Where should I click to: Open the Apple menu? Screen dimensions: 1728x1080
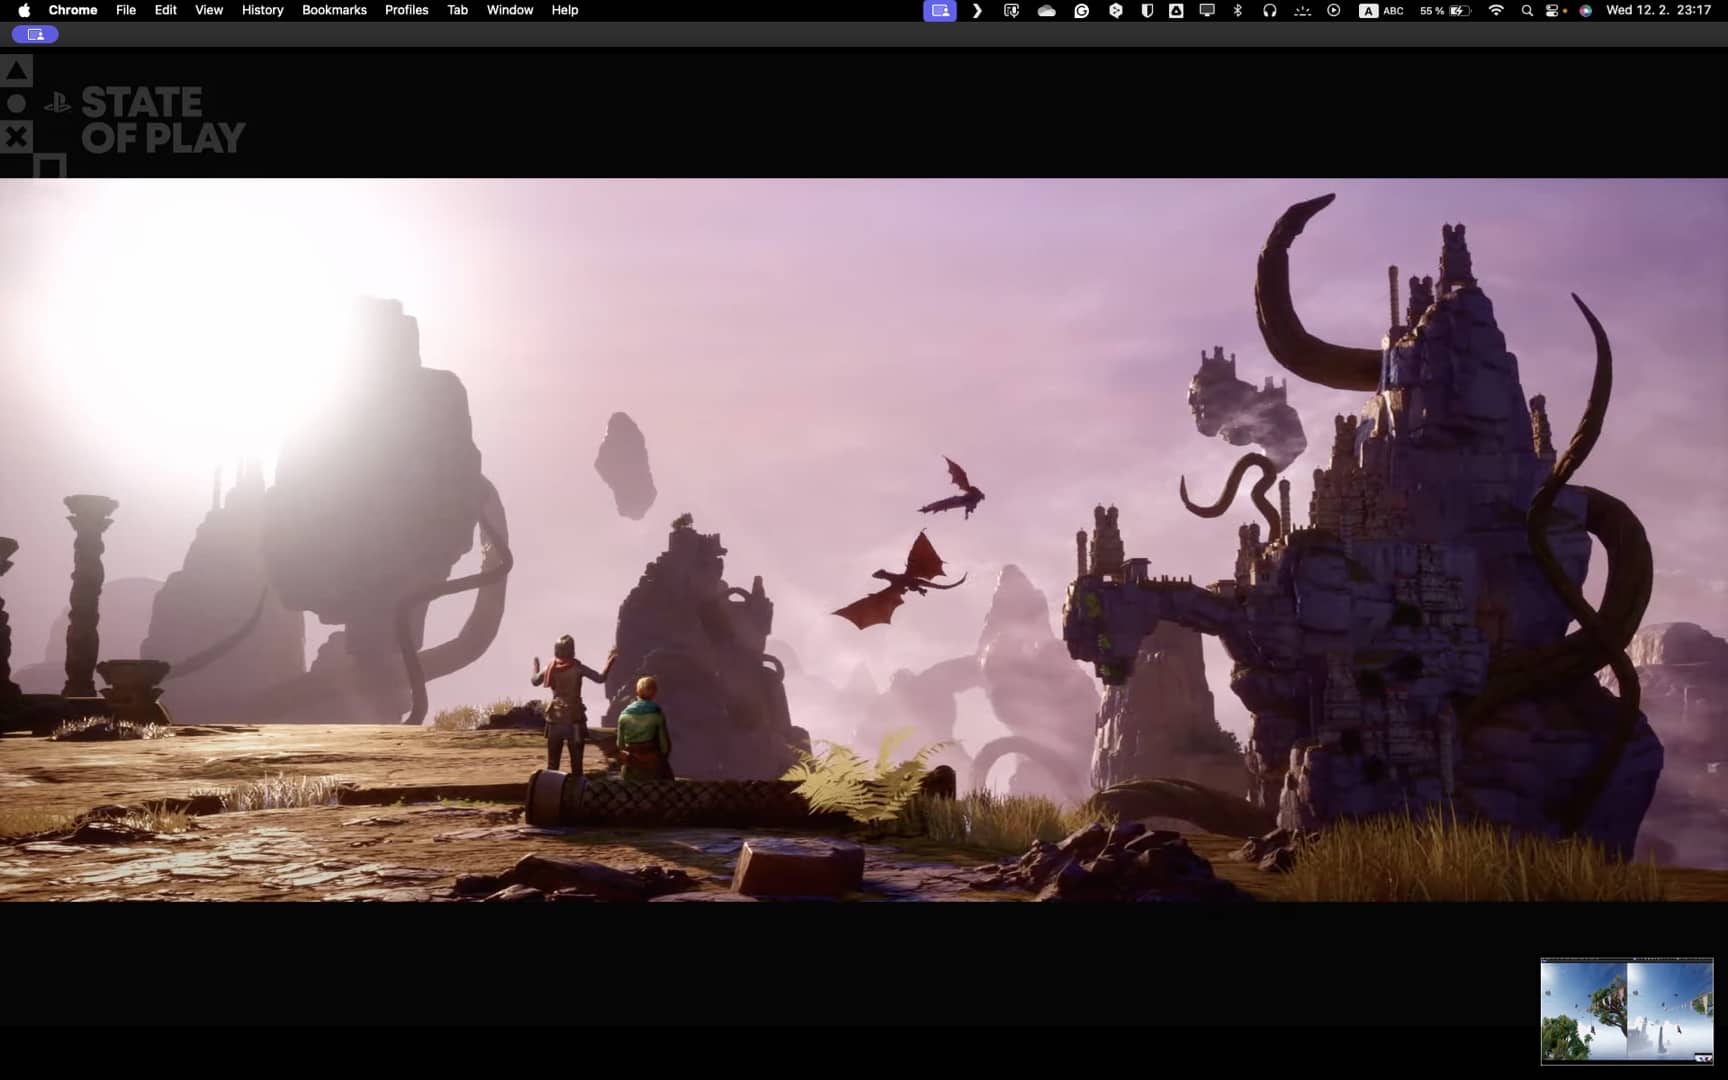click(x=24, y=10)
